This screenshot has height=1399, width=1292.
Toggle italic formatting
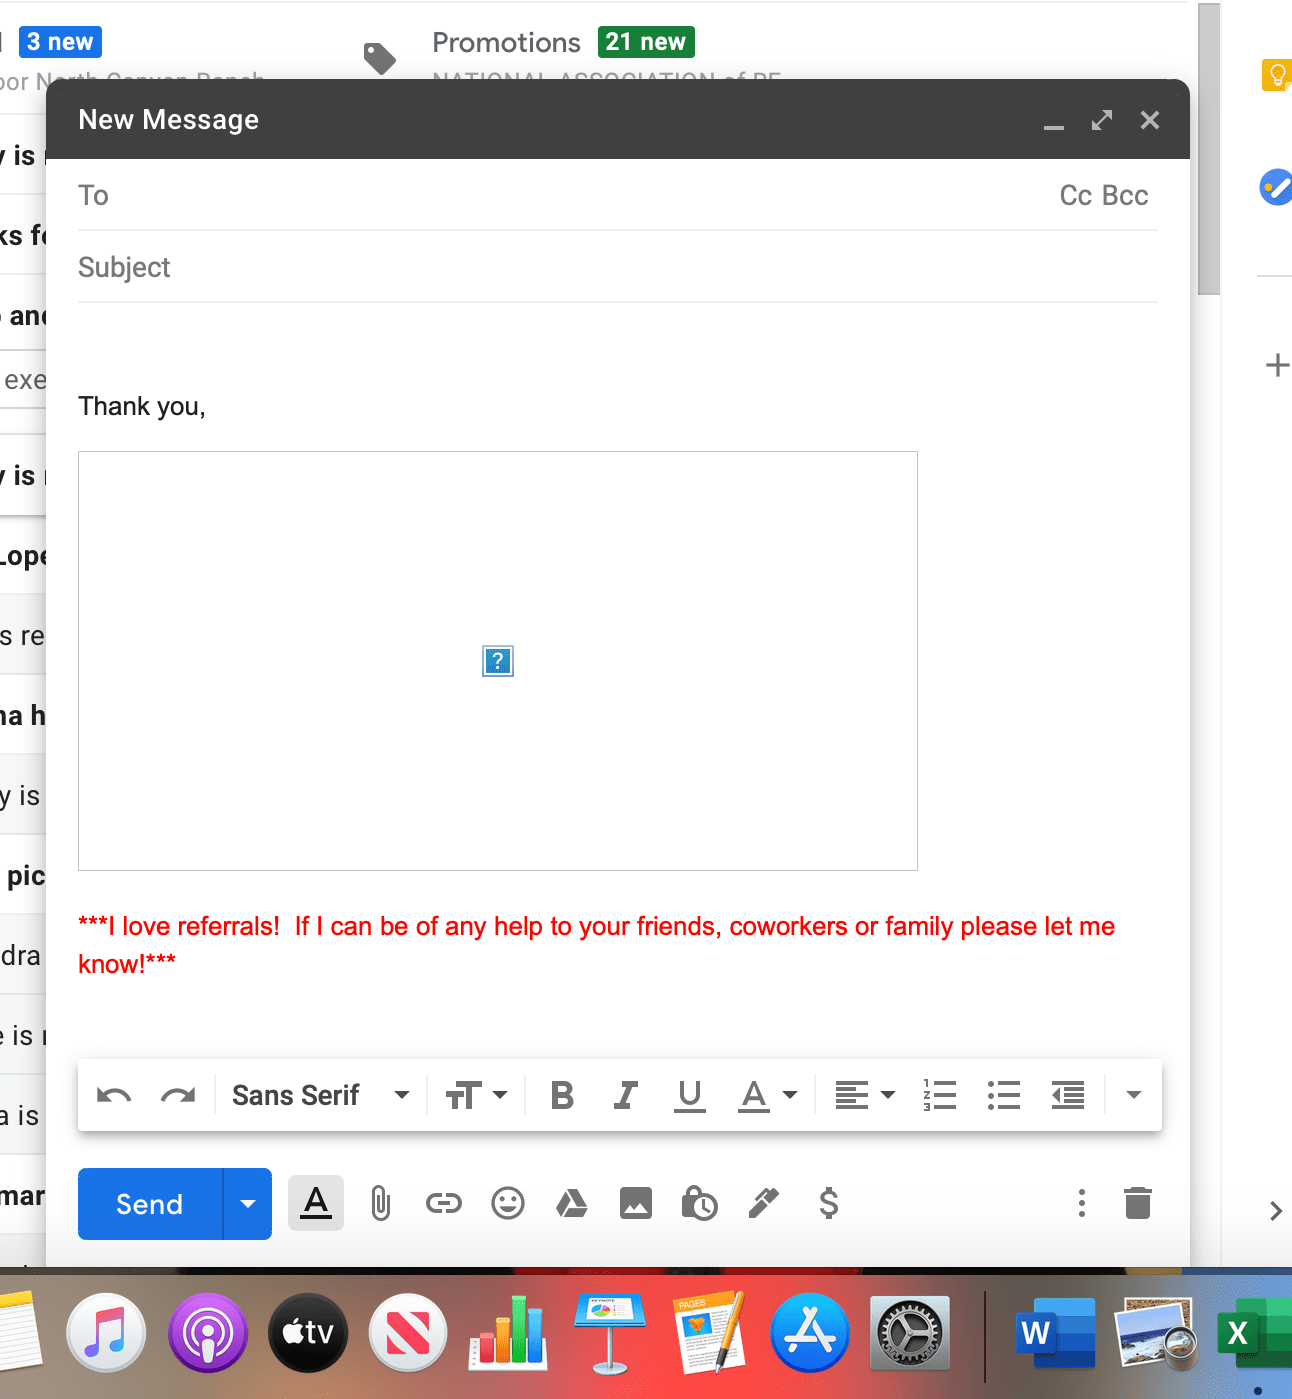[625, 1095]
